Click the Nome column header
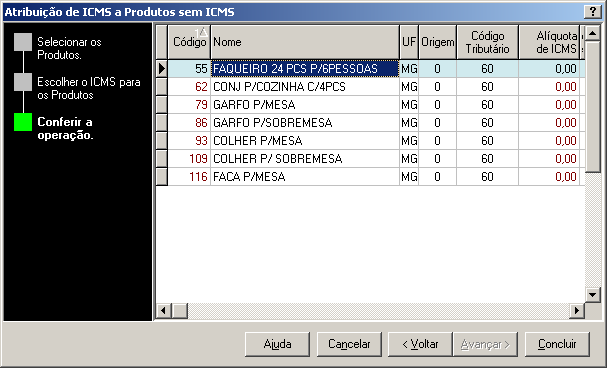Viewport: 607px width, 368px height. [x=305, y=42]
